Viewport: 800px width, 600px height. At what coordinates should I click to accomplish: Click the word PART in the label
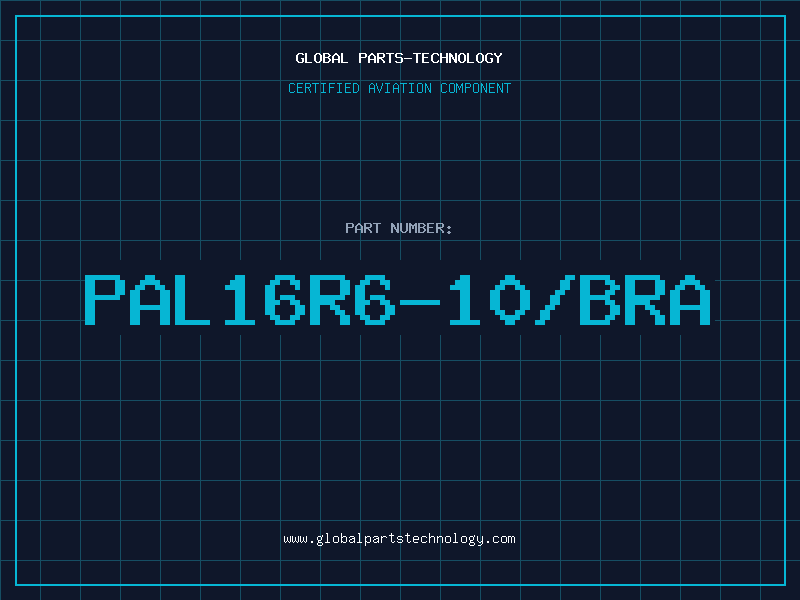(363, 228)
